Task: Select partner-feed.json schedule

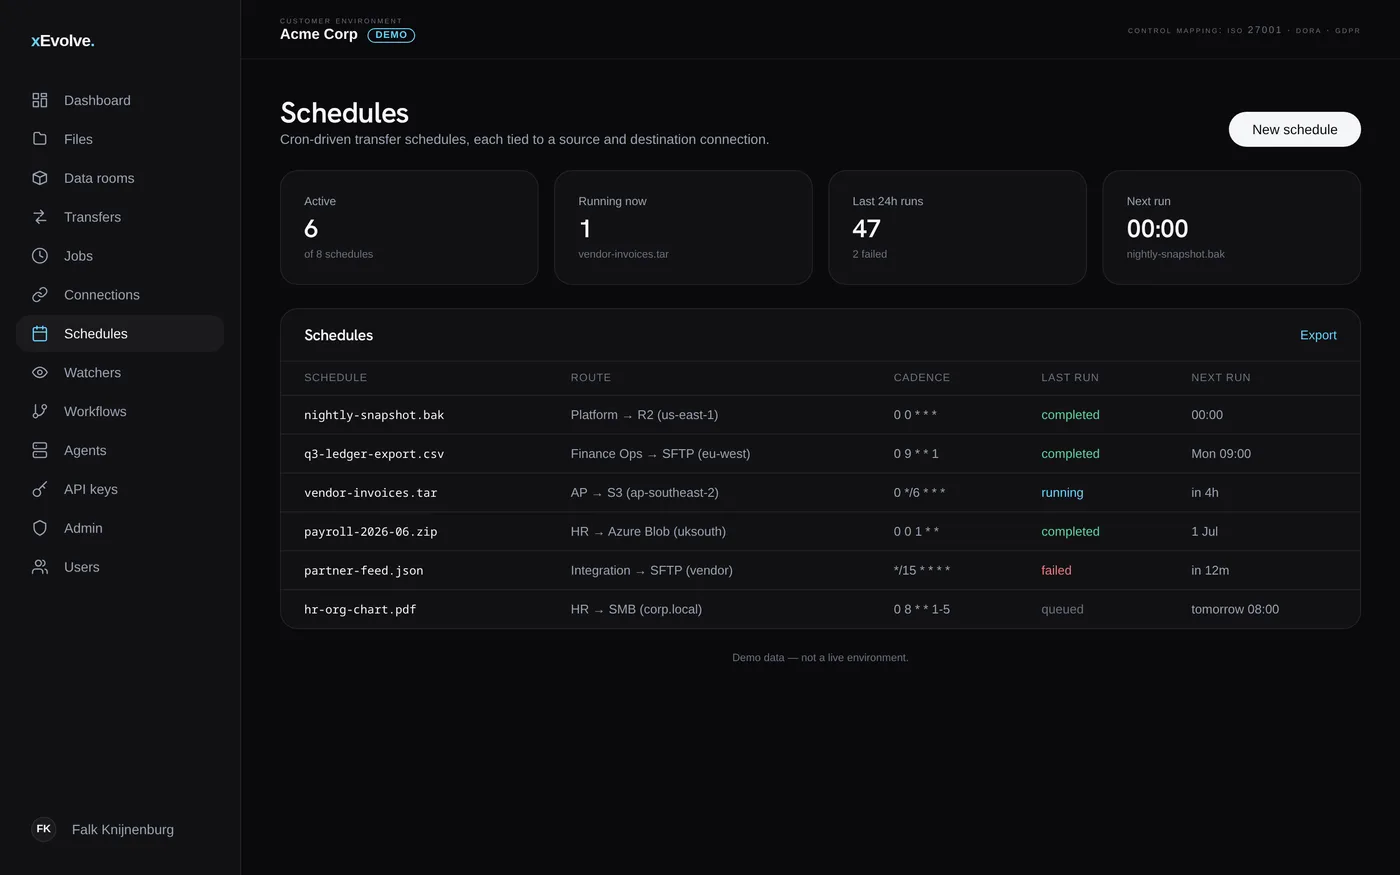Action: 363,571
